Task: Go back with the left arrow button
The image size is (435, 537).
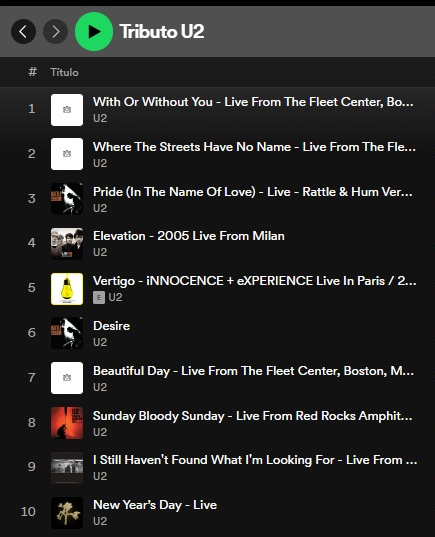Action: point(23,32)
